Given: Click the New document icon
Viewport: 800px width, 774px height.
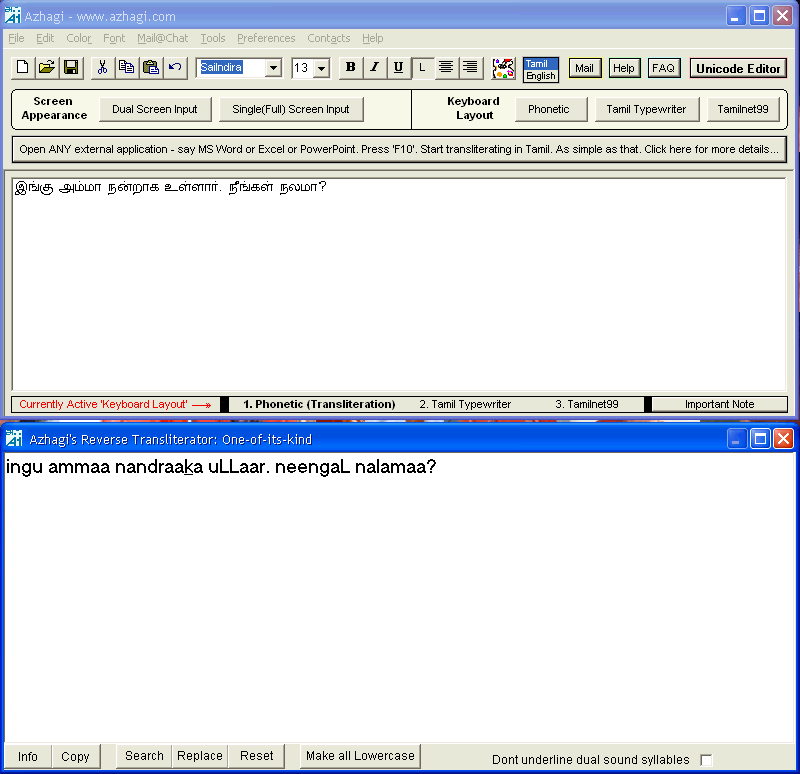Looking at the screenshot, I should tap(22, 67).
